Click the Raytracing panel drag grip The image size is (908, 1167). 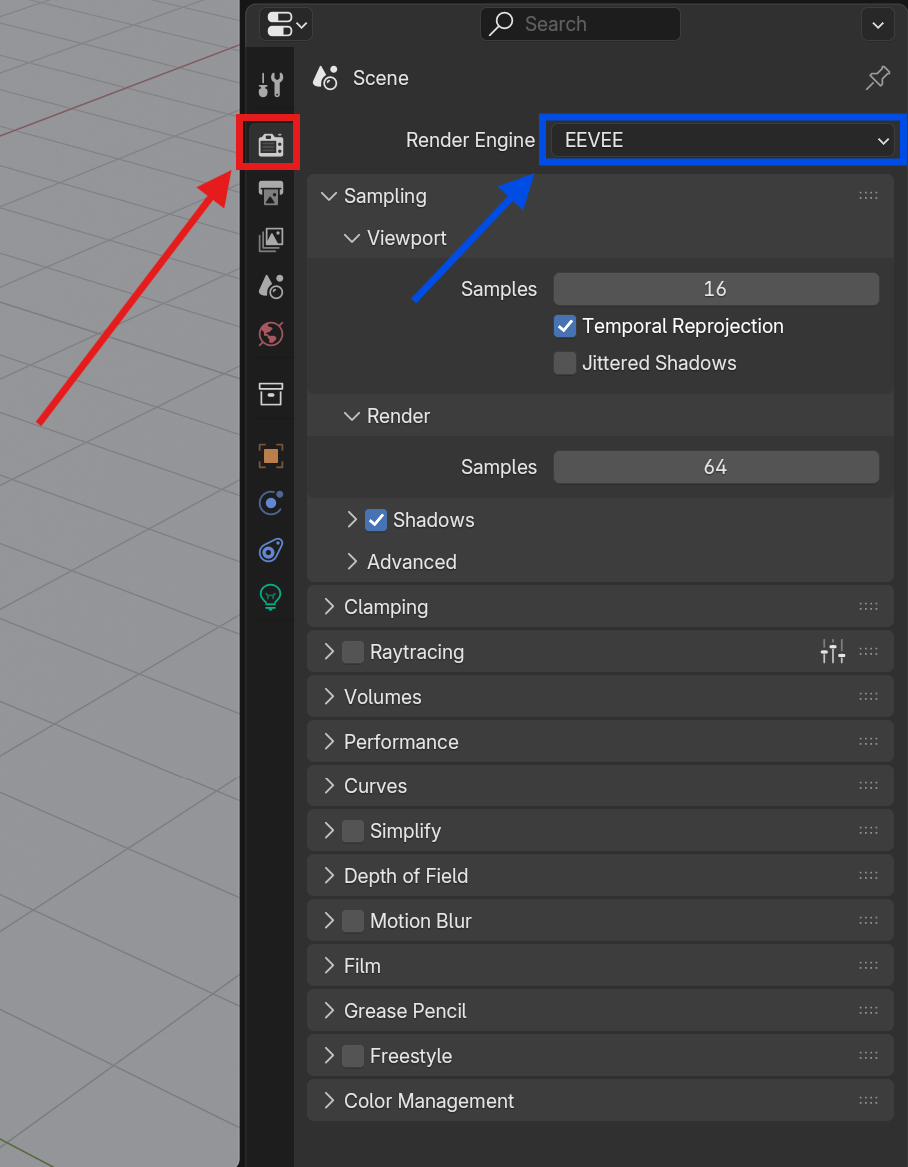(x=869, y=651)
